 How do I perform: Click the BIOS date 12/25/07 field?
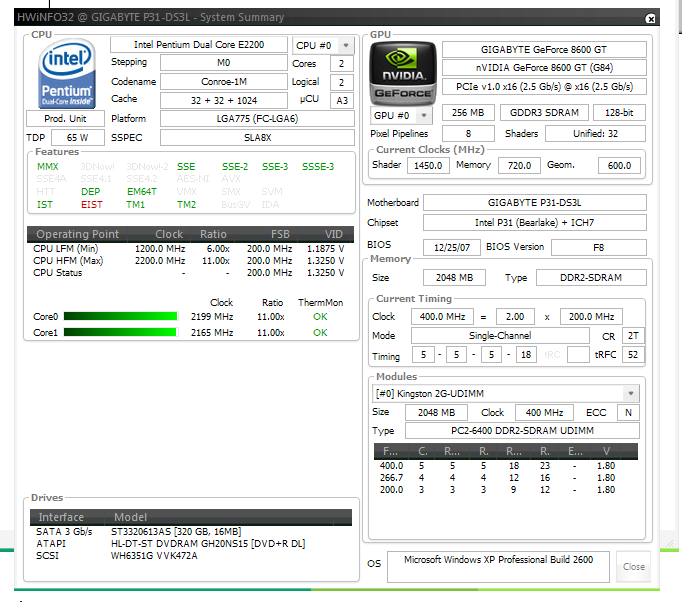tap(452, 247)
